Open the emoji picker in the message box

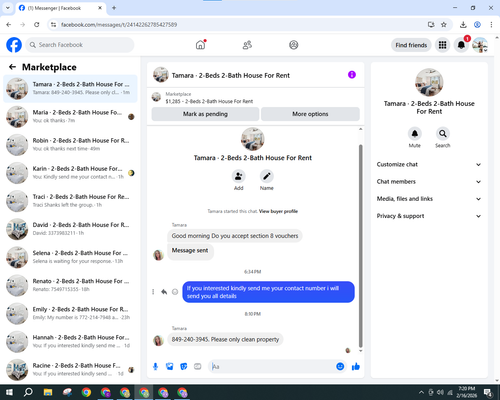click(x=340, y=367)
